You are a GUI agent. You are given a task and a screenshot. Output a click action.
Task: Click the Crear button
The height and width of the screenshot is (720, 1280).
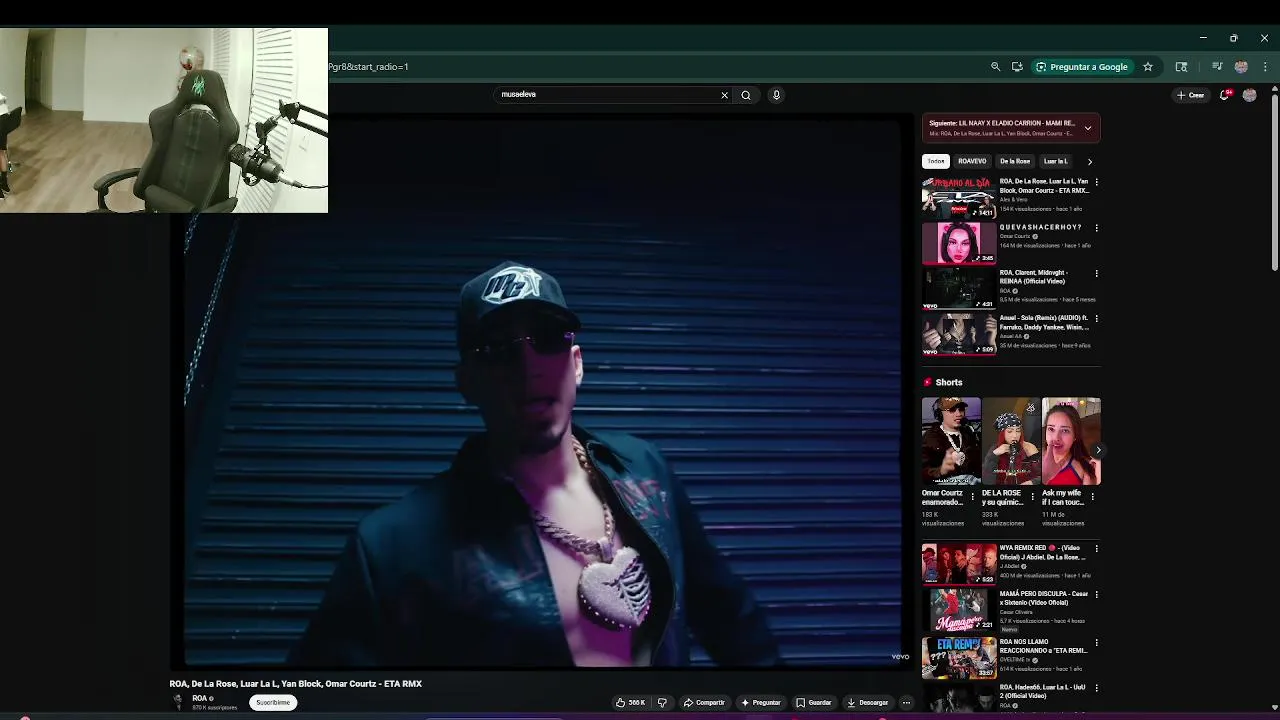click(1190, 95)
